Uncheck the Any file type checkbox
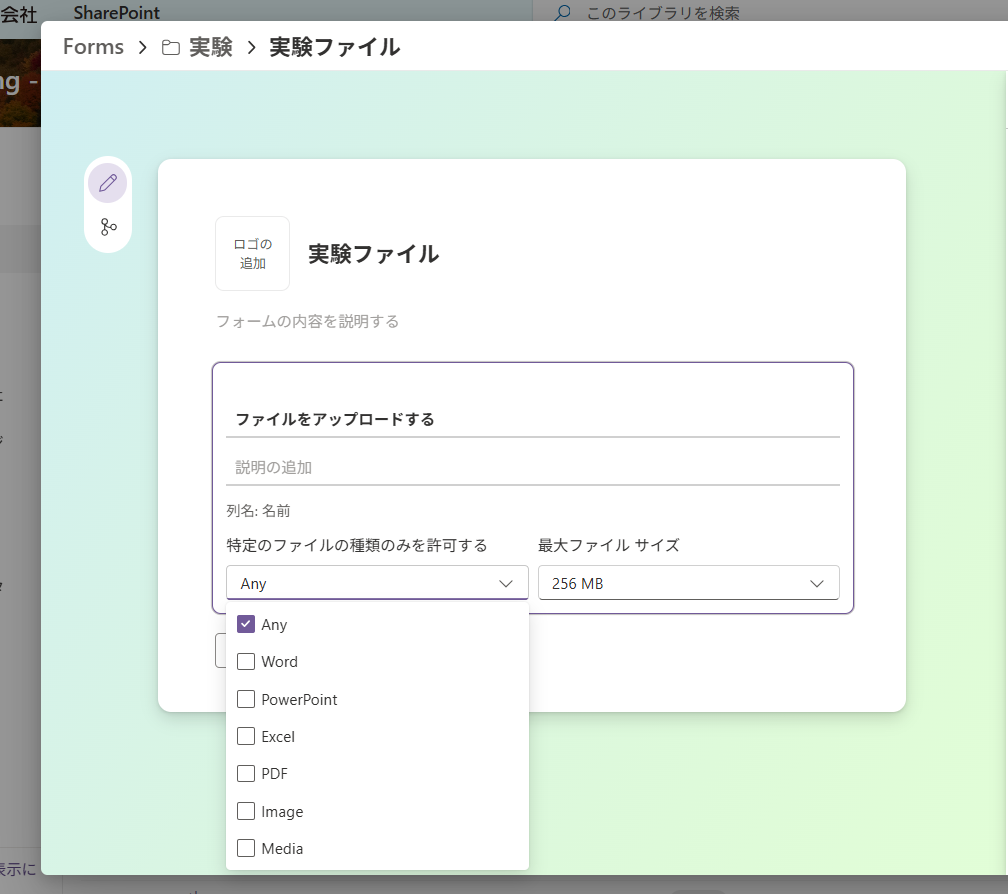Image resolution: width=1008 pixels, height=894 pixels. pyautogui.click(x=246, y=624)
